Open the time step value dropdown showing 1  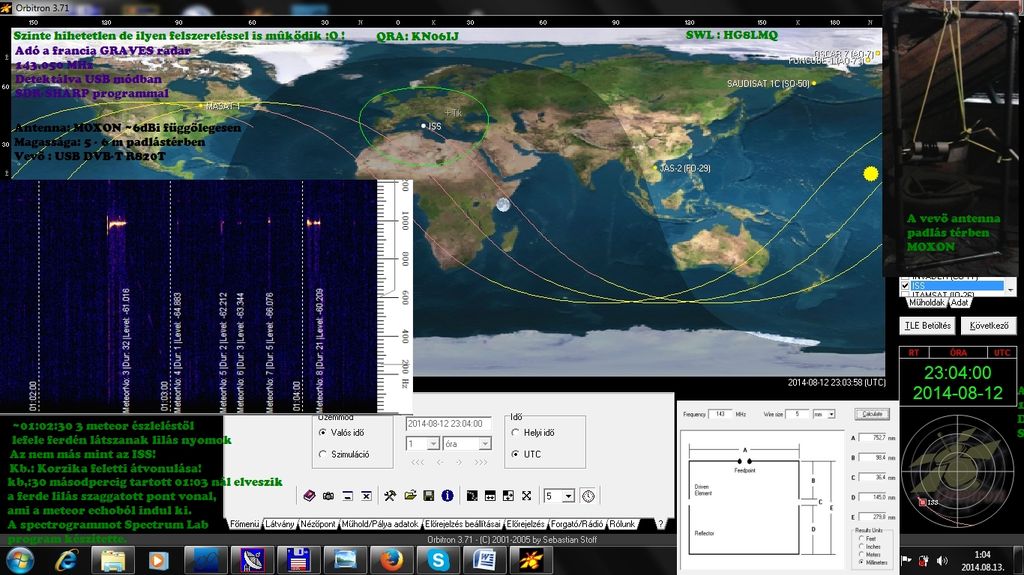tap(433, 444)
